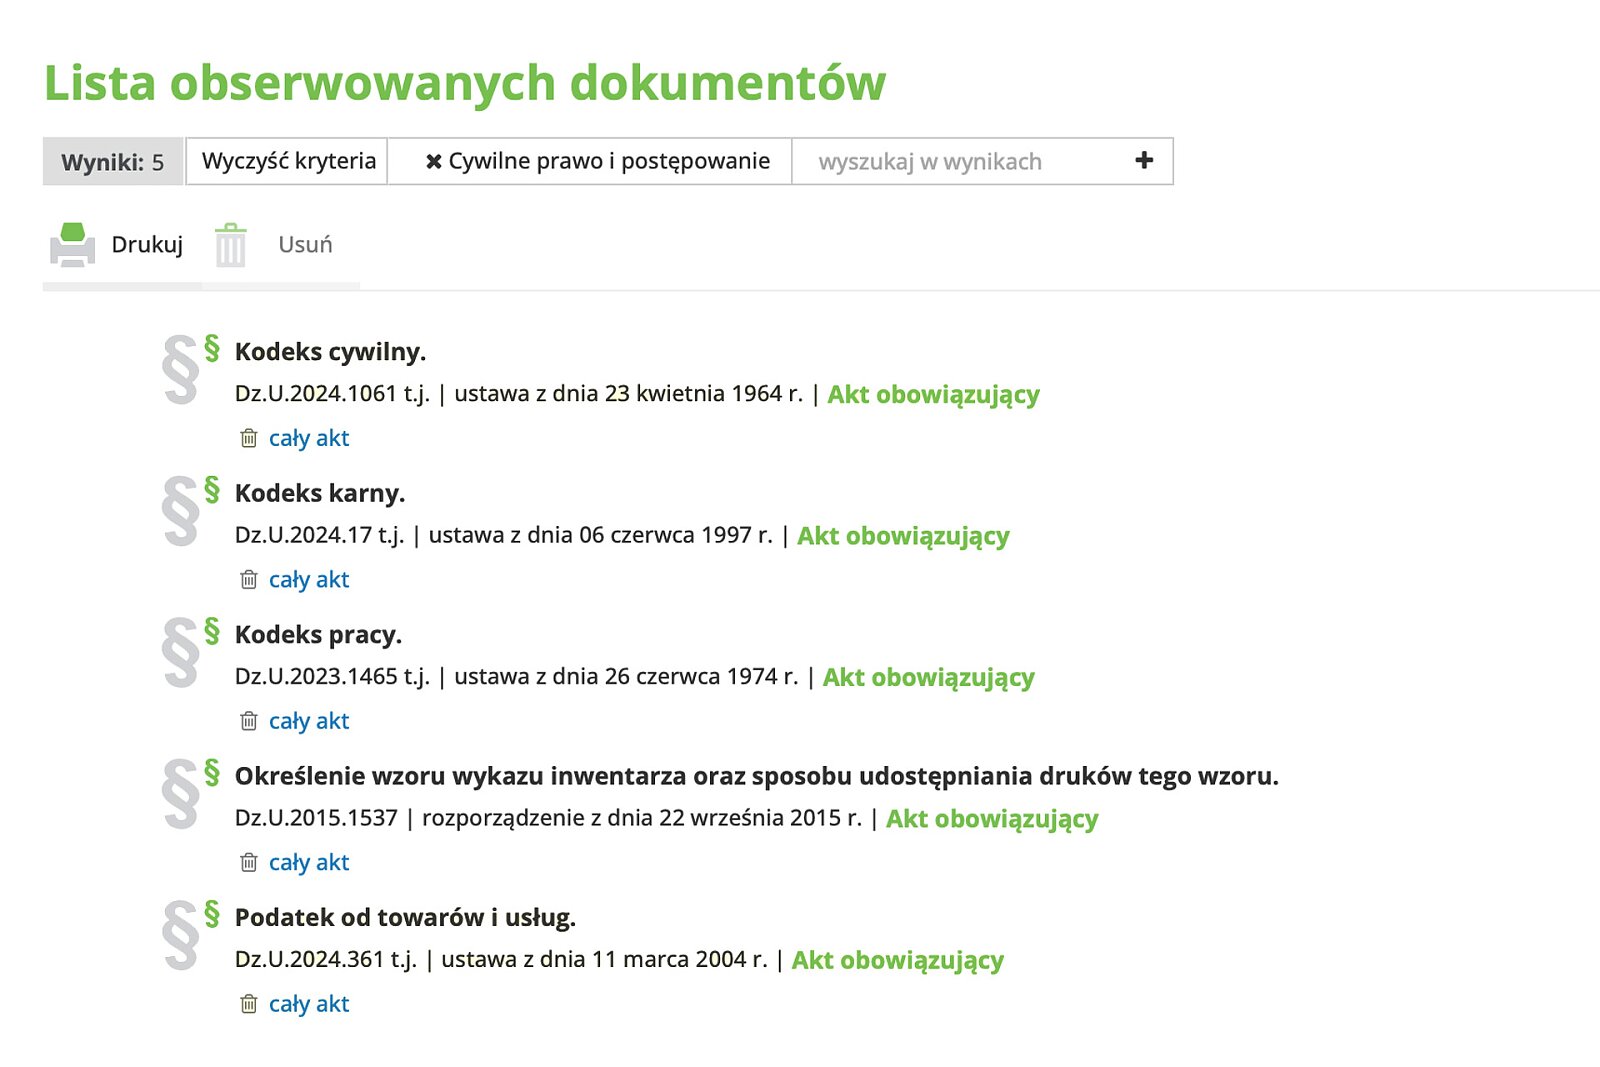Click the Lista obserwowanych dokumentów heading
Viewport: 1600px width, 1067px height.
tap(464, 84)
